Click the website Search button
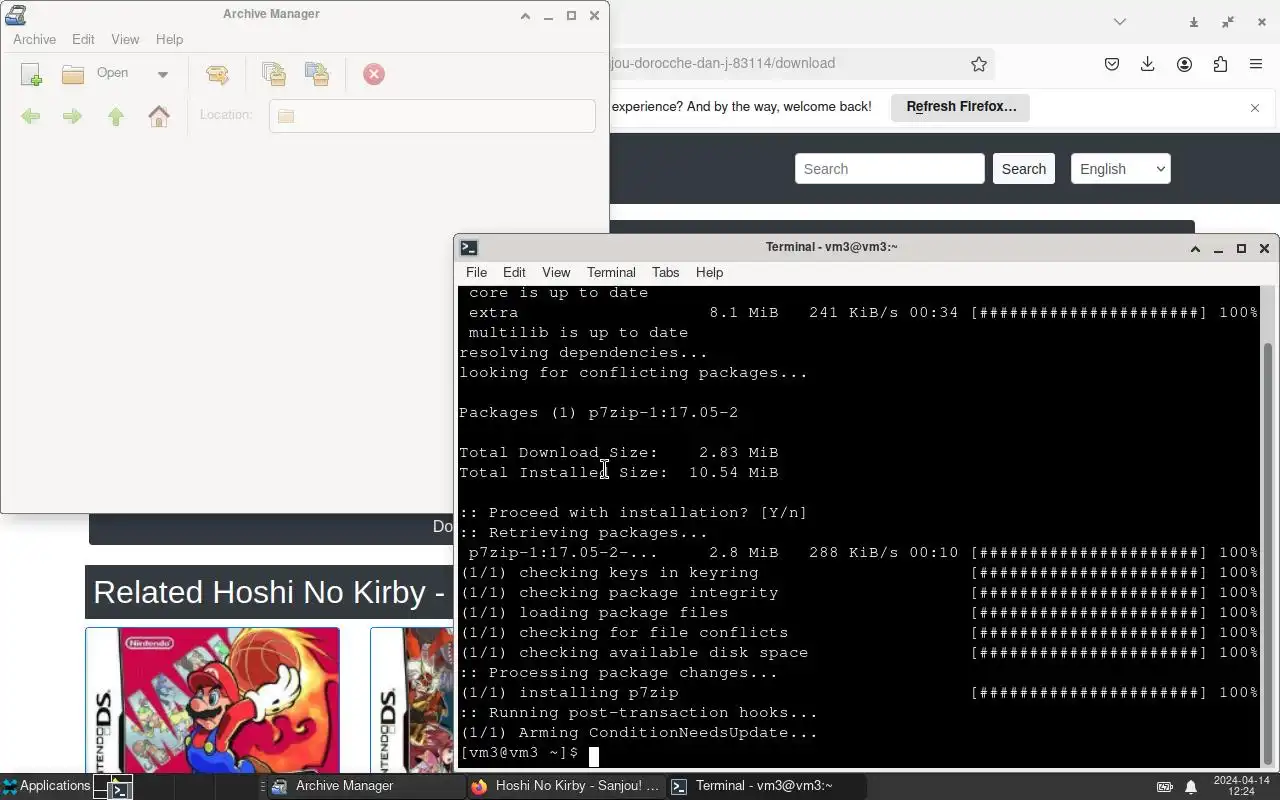1280x800 pixels. coord(1024,169)
